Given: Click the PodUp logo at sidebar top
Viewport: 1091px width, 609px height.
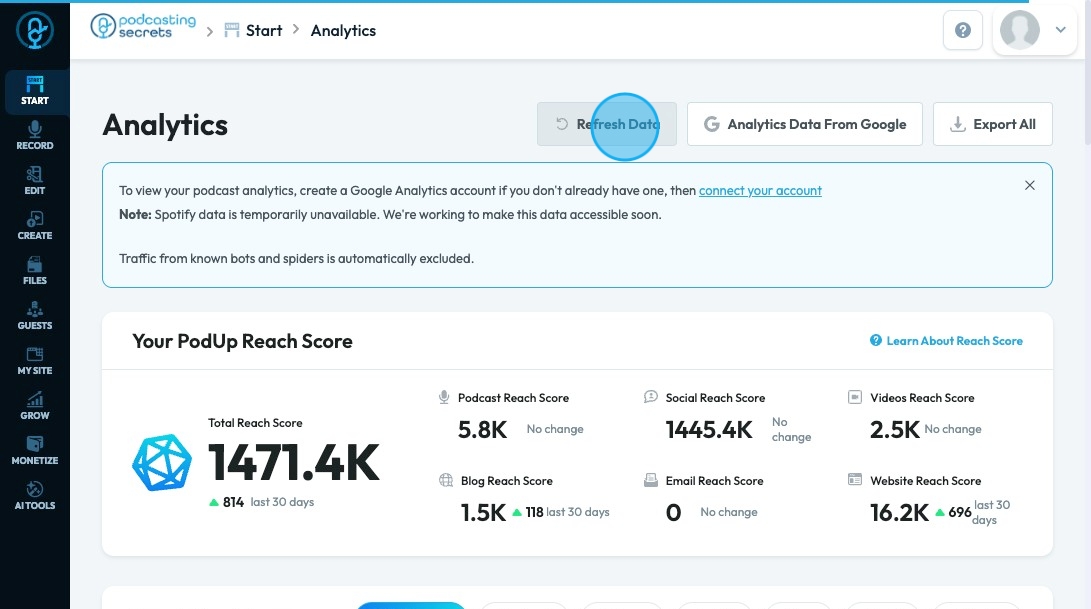Looking at the screenshot, I should point(35,31).
